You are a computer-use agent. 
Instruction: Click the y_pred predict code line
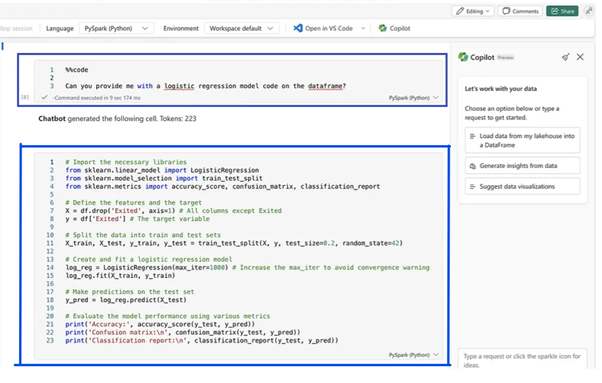126,300
